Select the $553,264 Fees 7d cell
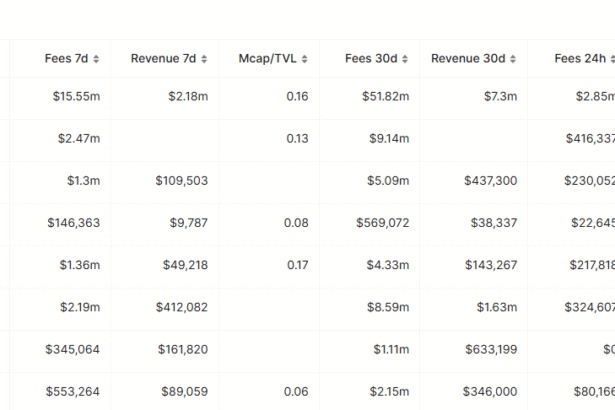This screenshot has width=615, height=410. coord(72,392)
